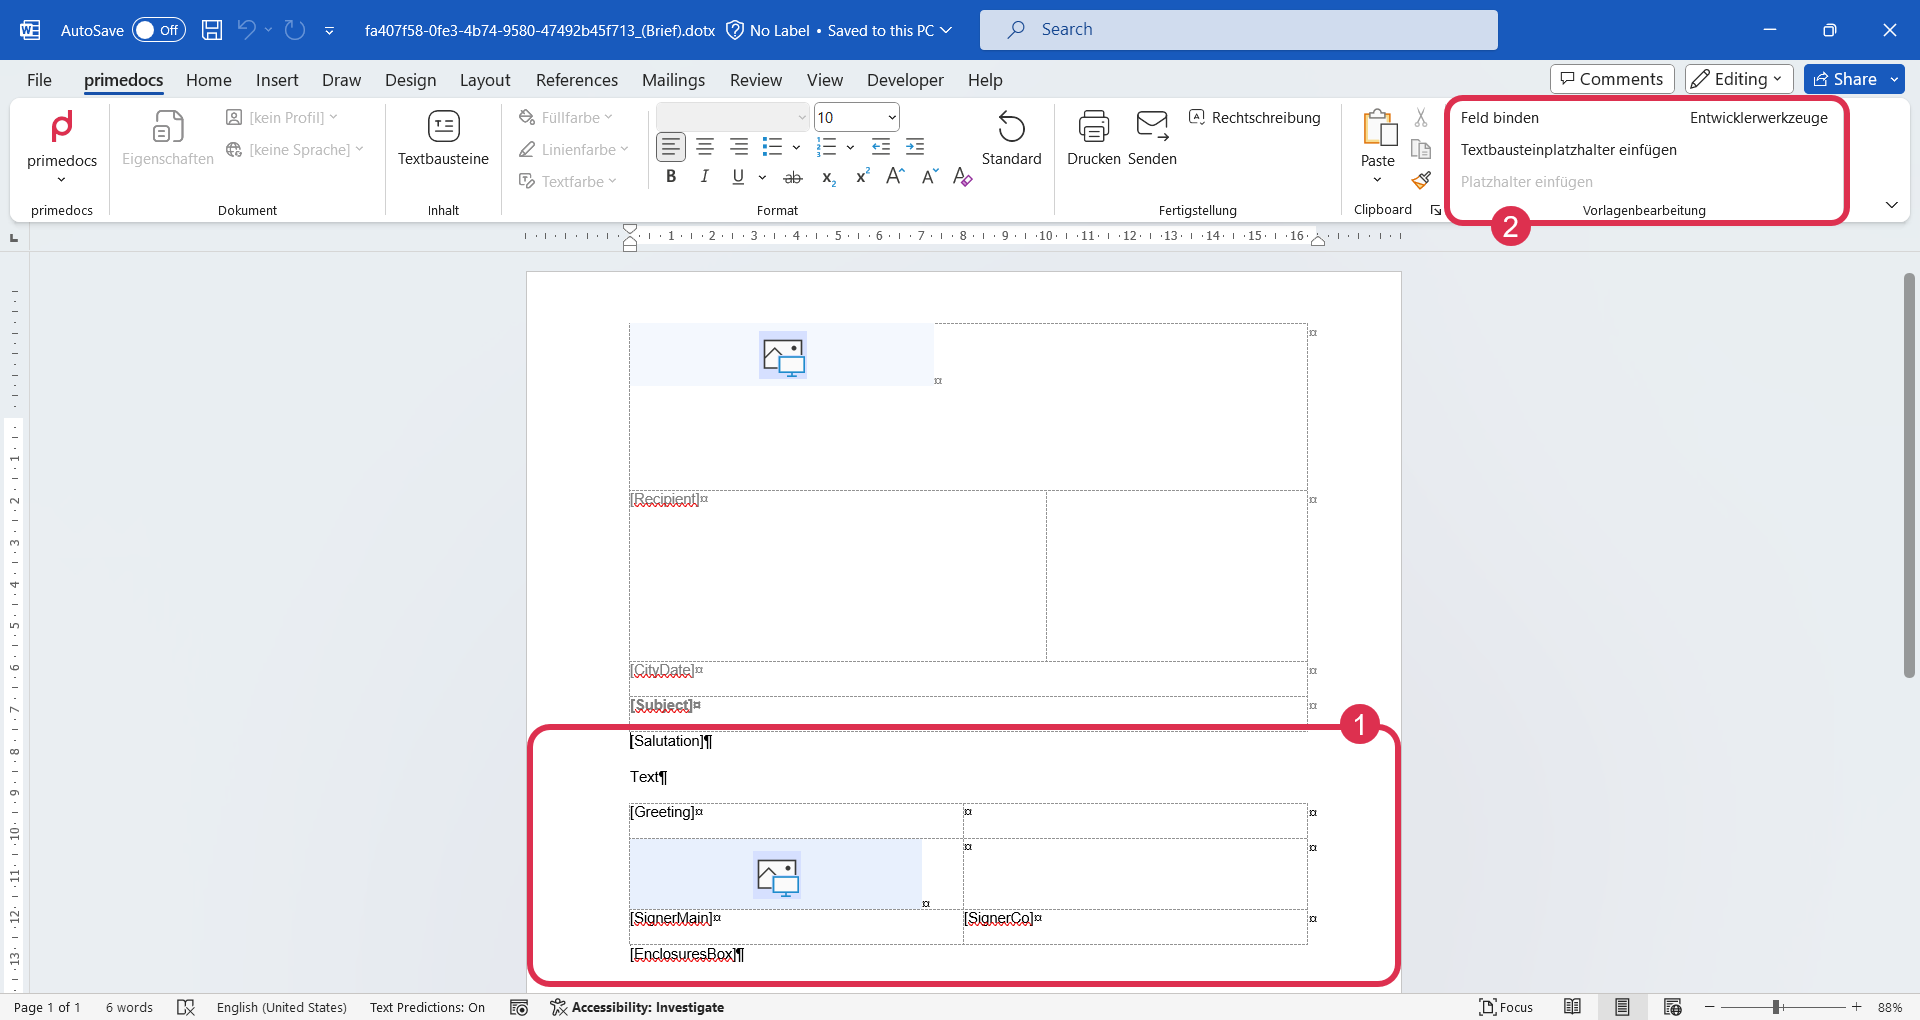The height and width of the screenshot is (1020, 1920).
Task: Switch to Insert tab
Action: pyautogui.click(x=277, y=80)
